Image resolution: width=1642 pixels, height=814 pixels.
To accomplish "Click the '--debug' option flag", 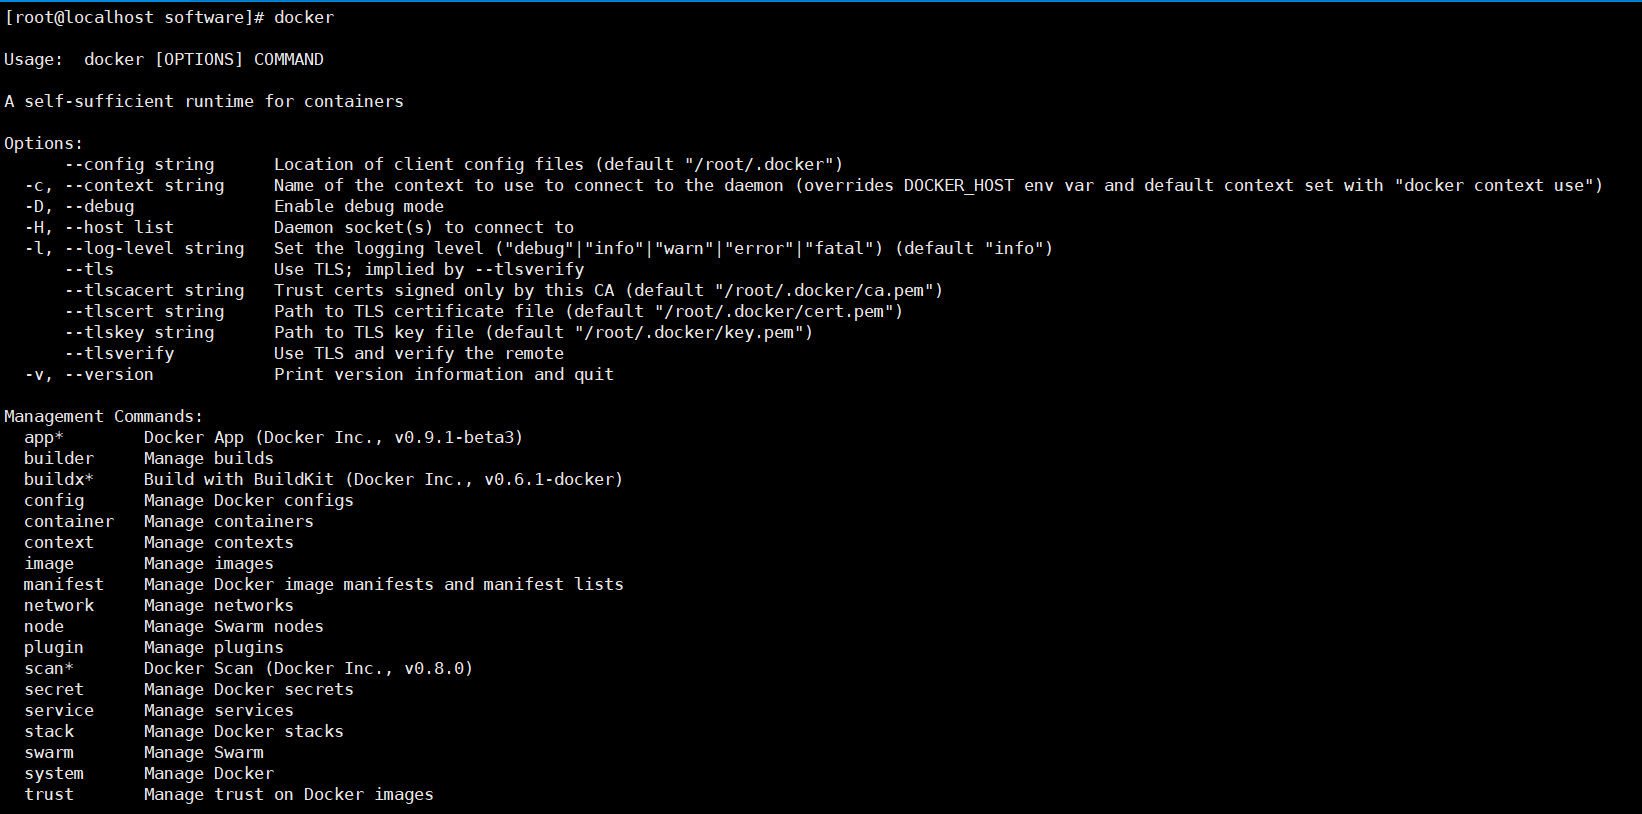I will point(99,206).
